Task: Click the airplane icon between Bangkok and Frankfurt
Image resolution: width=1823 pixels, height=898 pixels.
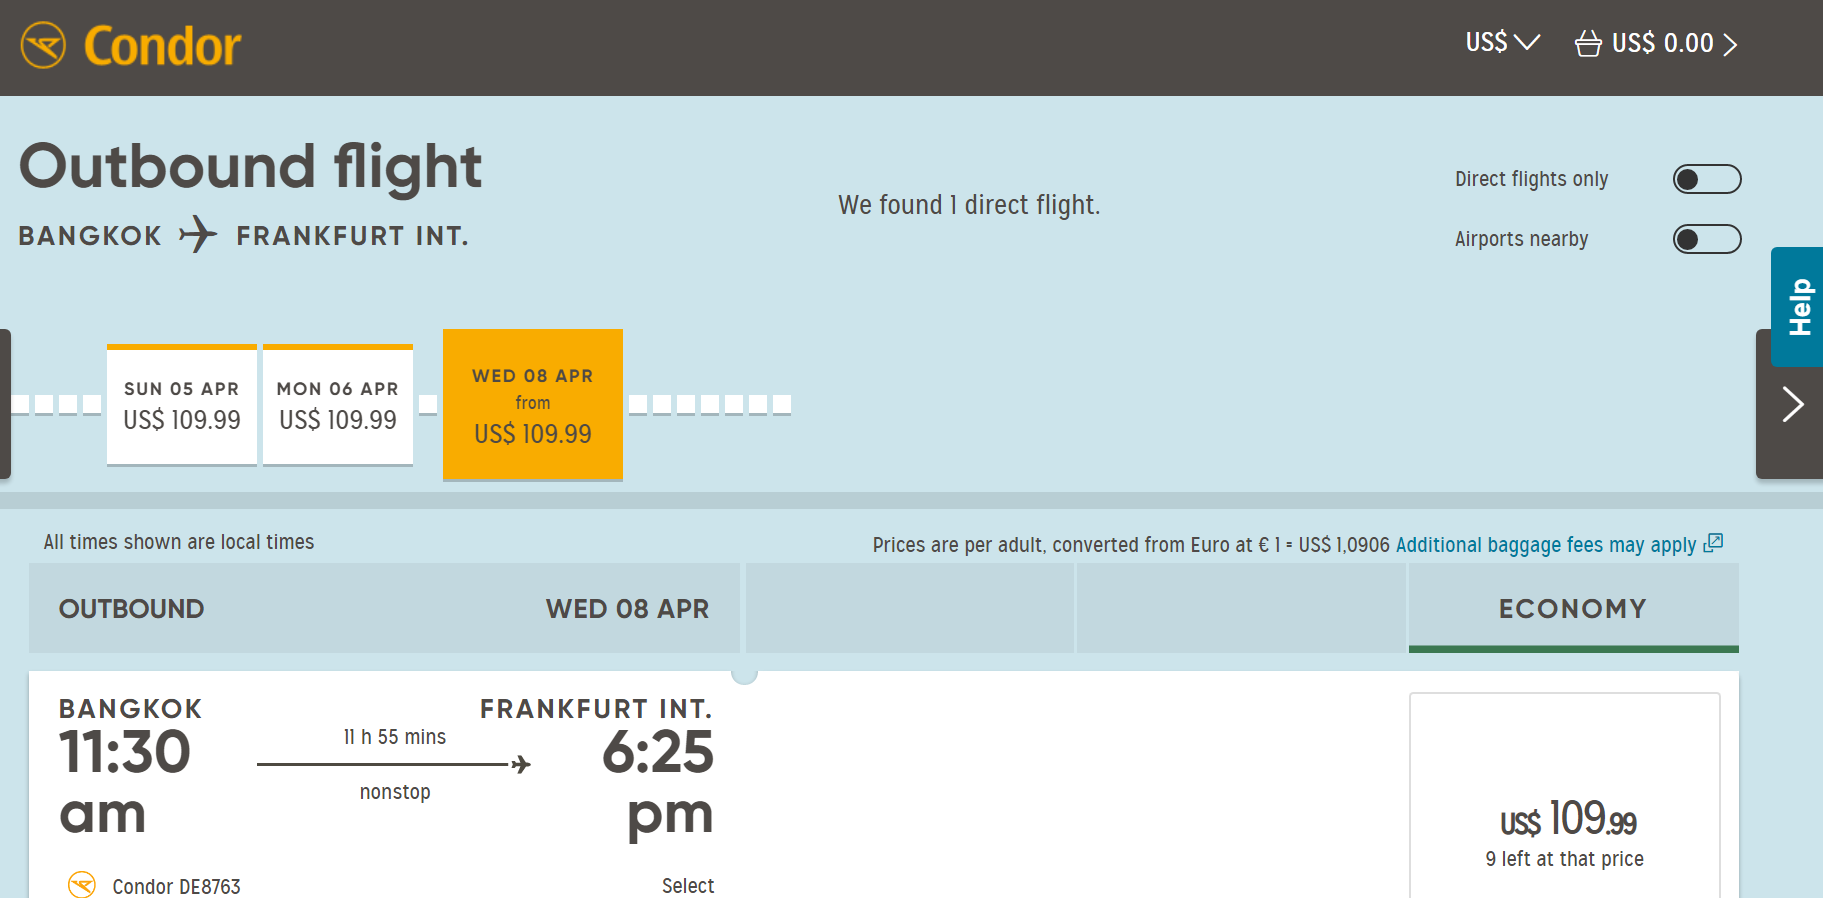Action: (198, 235)
